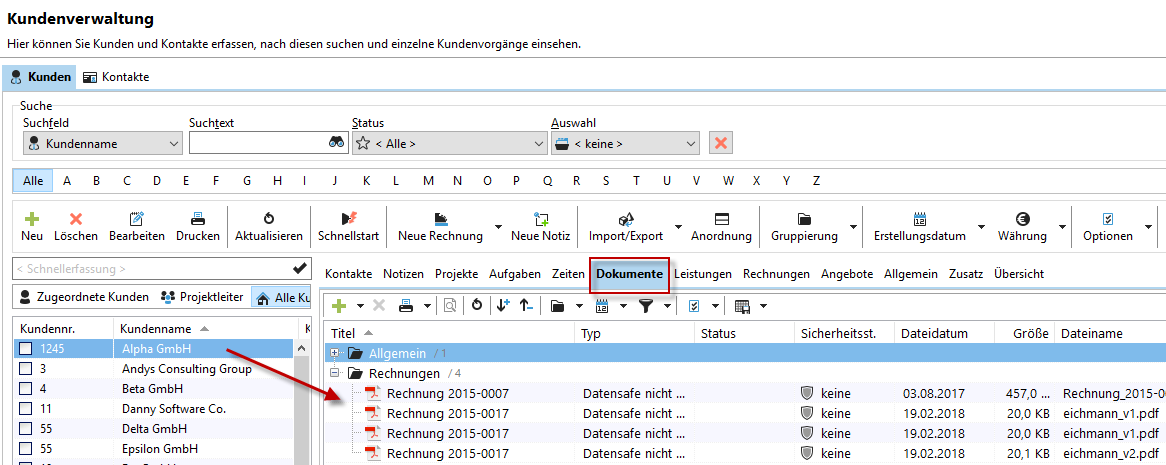Refresh list with Aktualisieren

268,219
